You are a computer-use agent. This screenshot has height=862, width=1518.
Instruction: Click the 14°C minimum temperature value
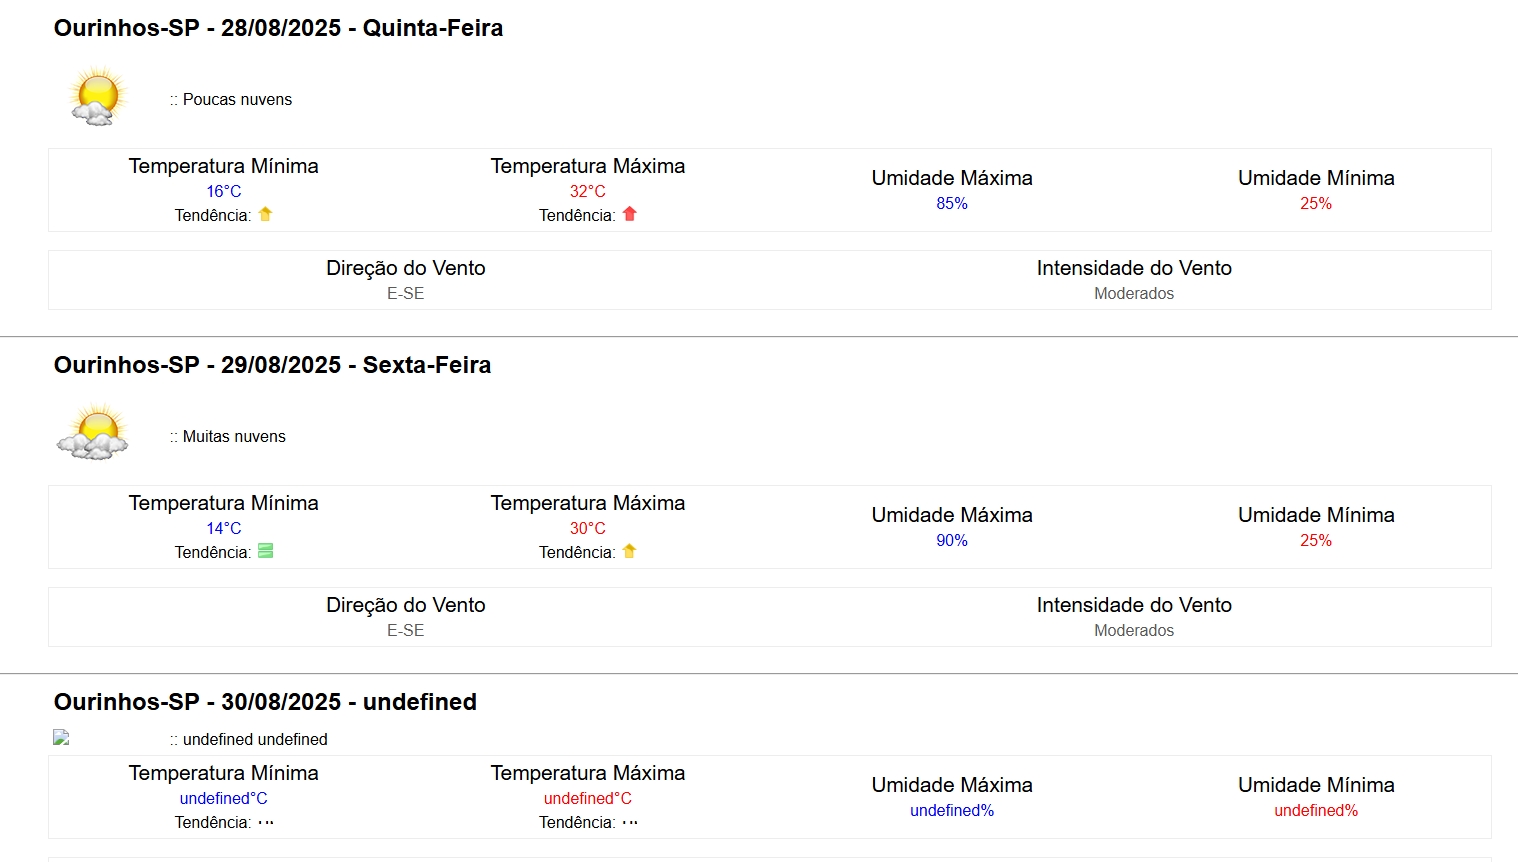coord(223,528)
